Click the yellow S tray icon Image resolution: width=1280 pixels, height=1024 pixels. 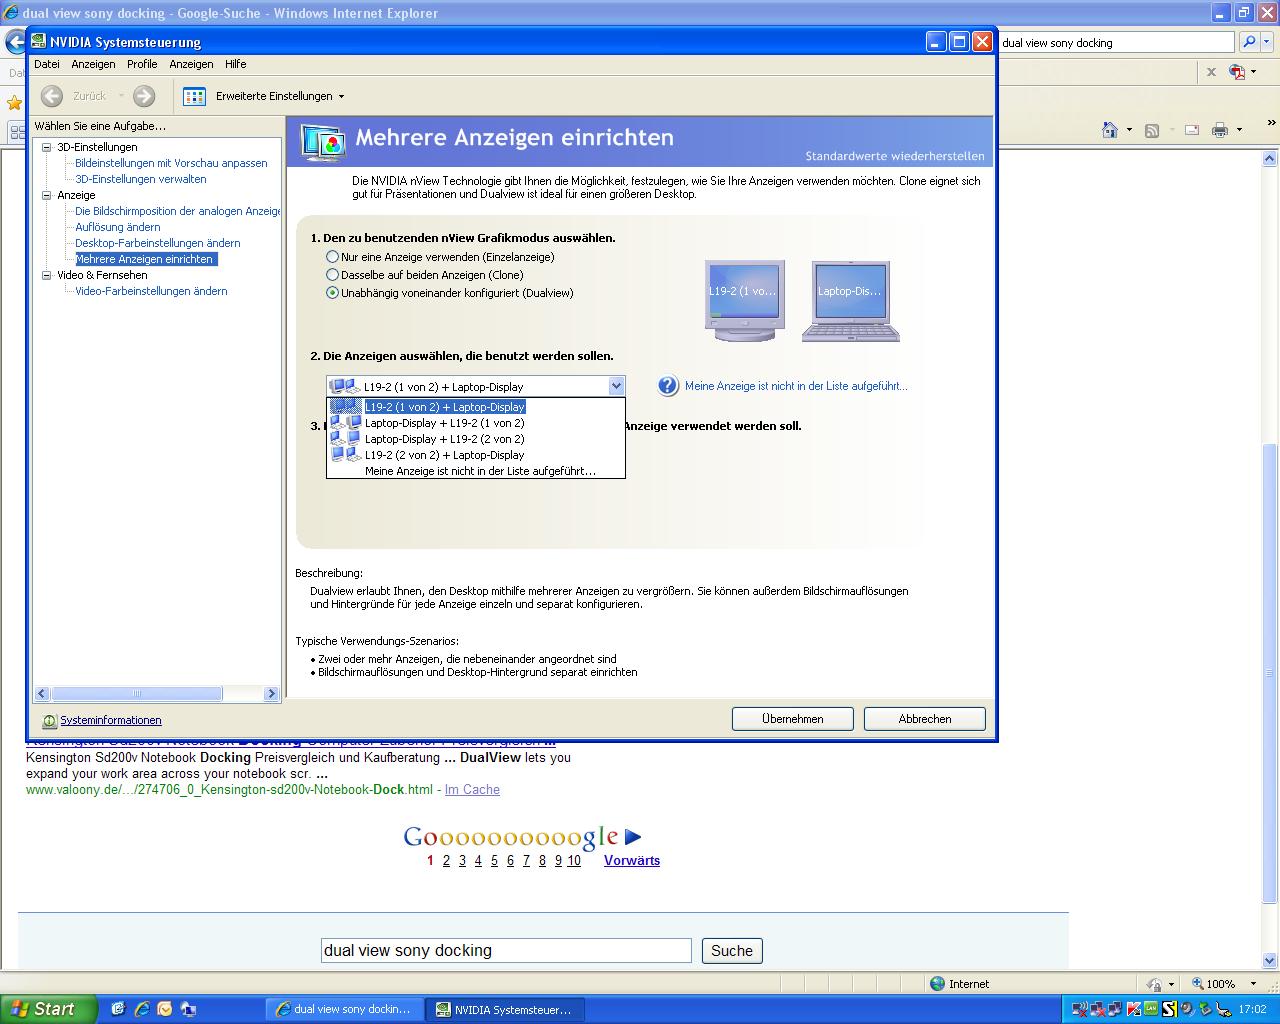click(1169, 1009)
